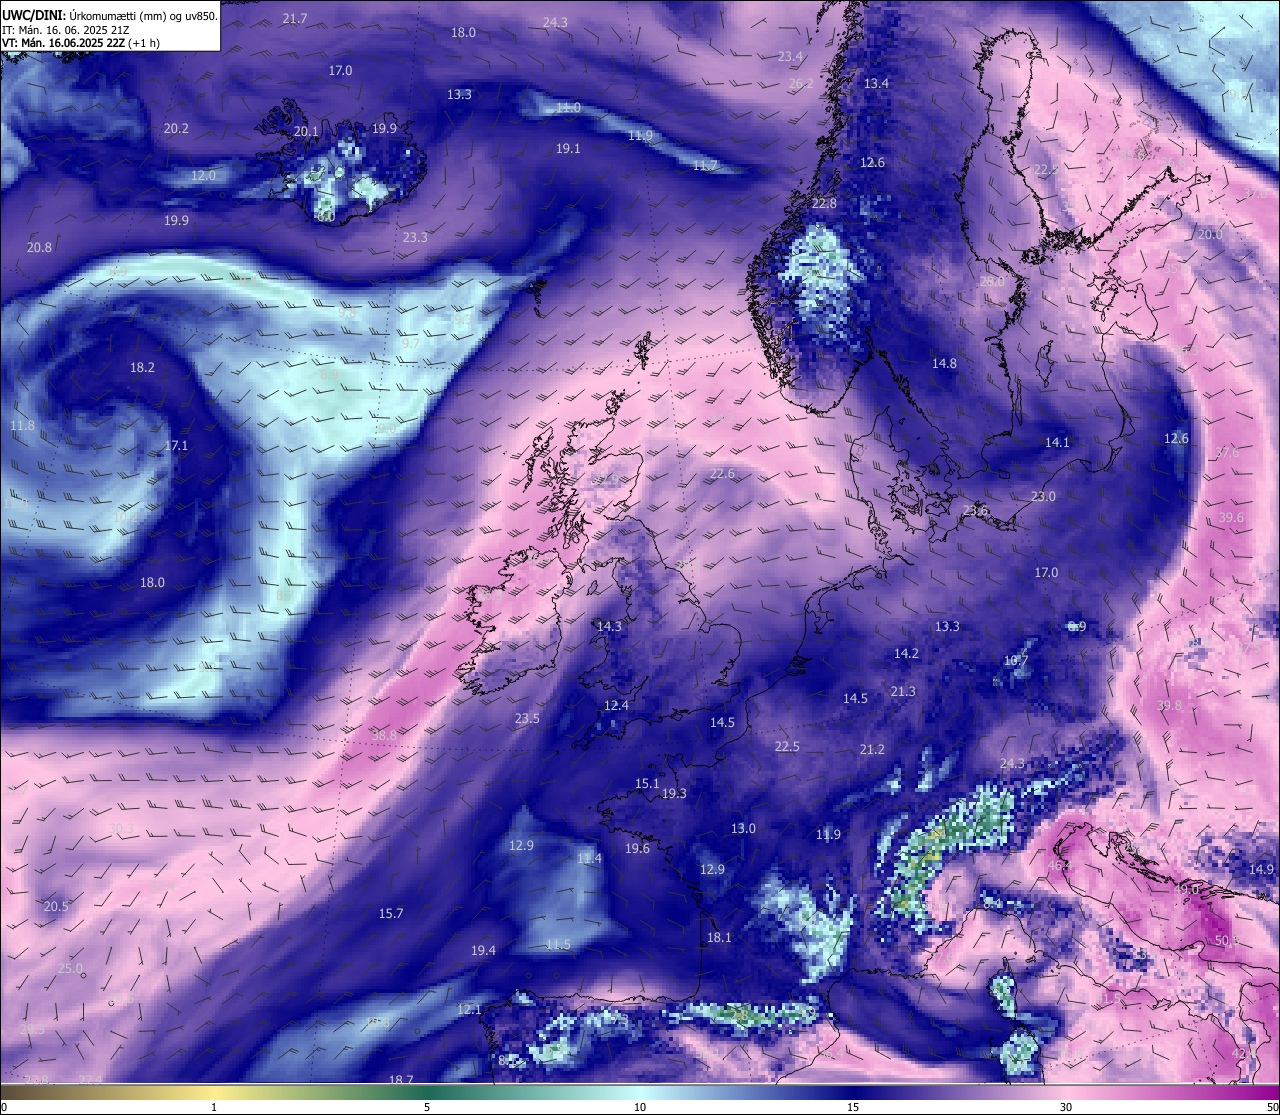Click the map value 23.5

(527, 718)
